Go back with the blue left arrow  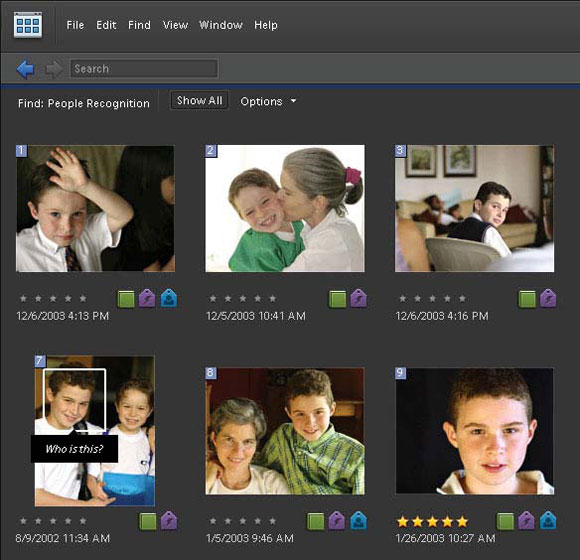point(26,69)
